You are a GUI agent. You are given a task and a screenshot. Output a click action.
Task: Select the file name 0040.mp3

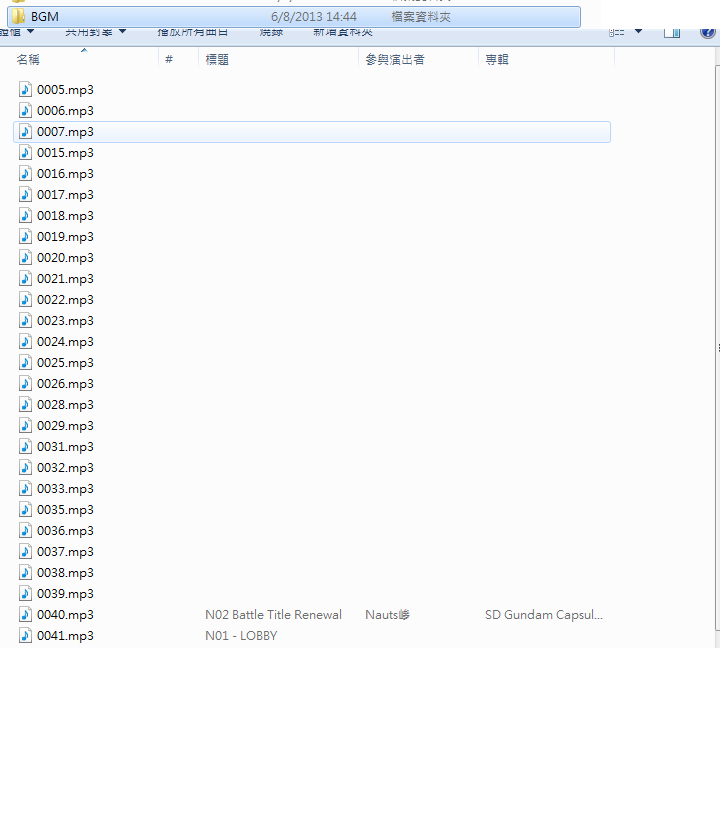point(65,615)
